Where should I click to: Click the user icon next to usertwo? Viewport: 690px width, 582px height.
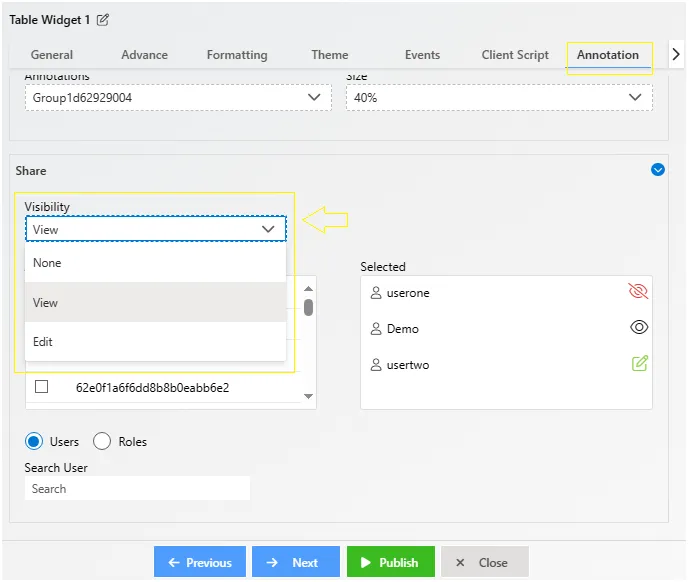coord(375,365)
